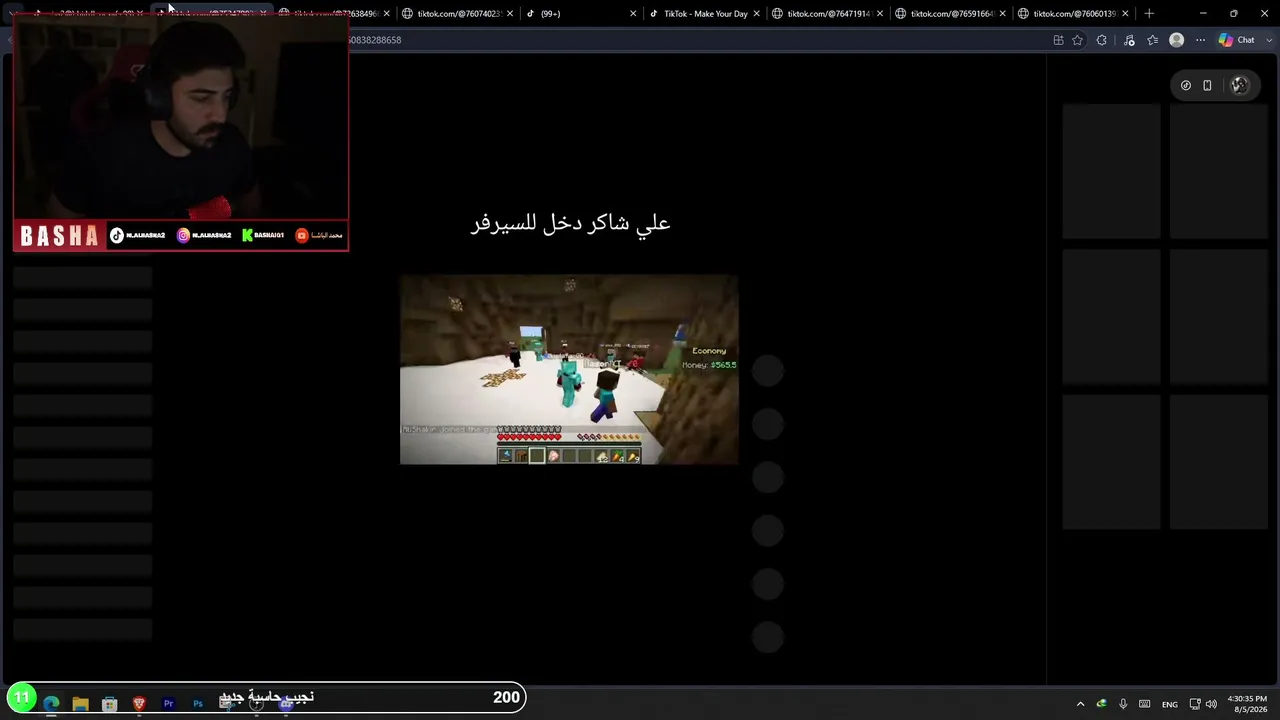Image resolution: width=1280 pixels, height=720 pixels.
Task: Open the tiktok.com/@76591664 tab
Action: 950,14
